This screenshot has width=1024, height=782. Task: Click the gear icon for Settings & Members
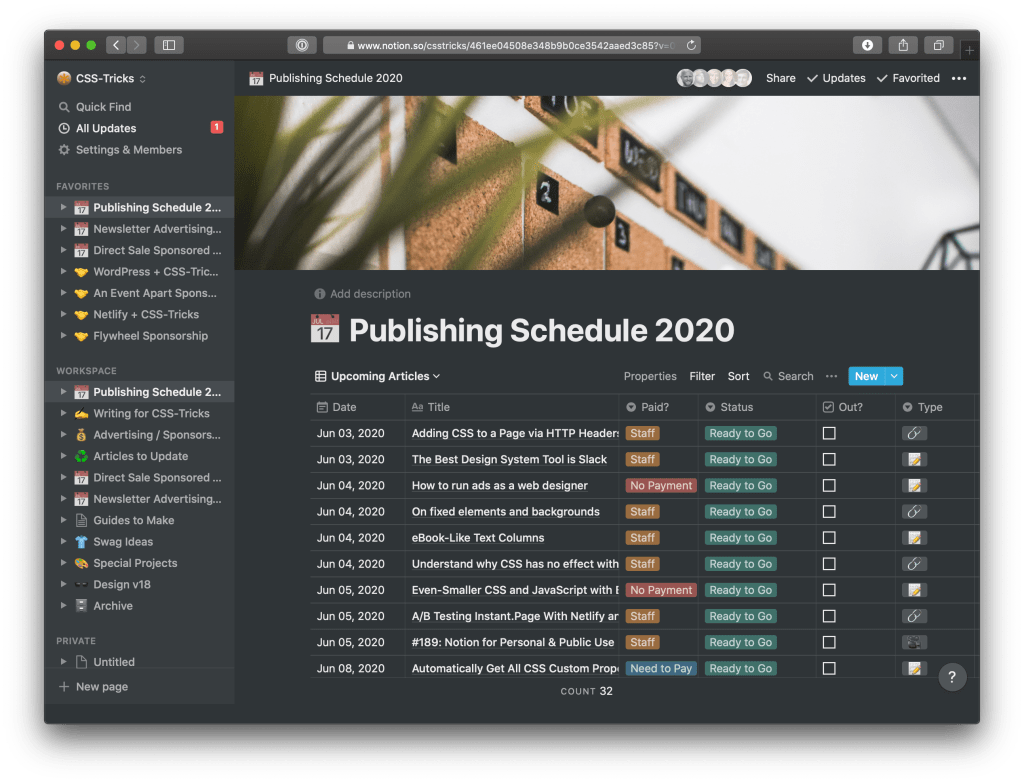click(64, 150)
